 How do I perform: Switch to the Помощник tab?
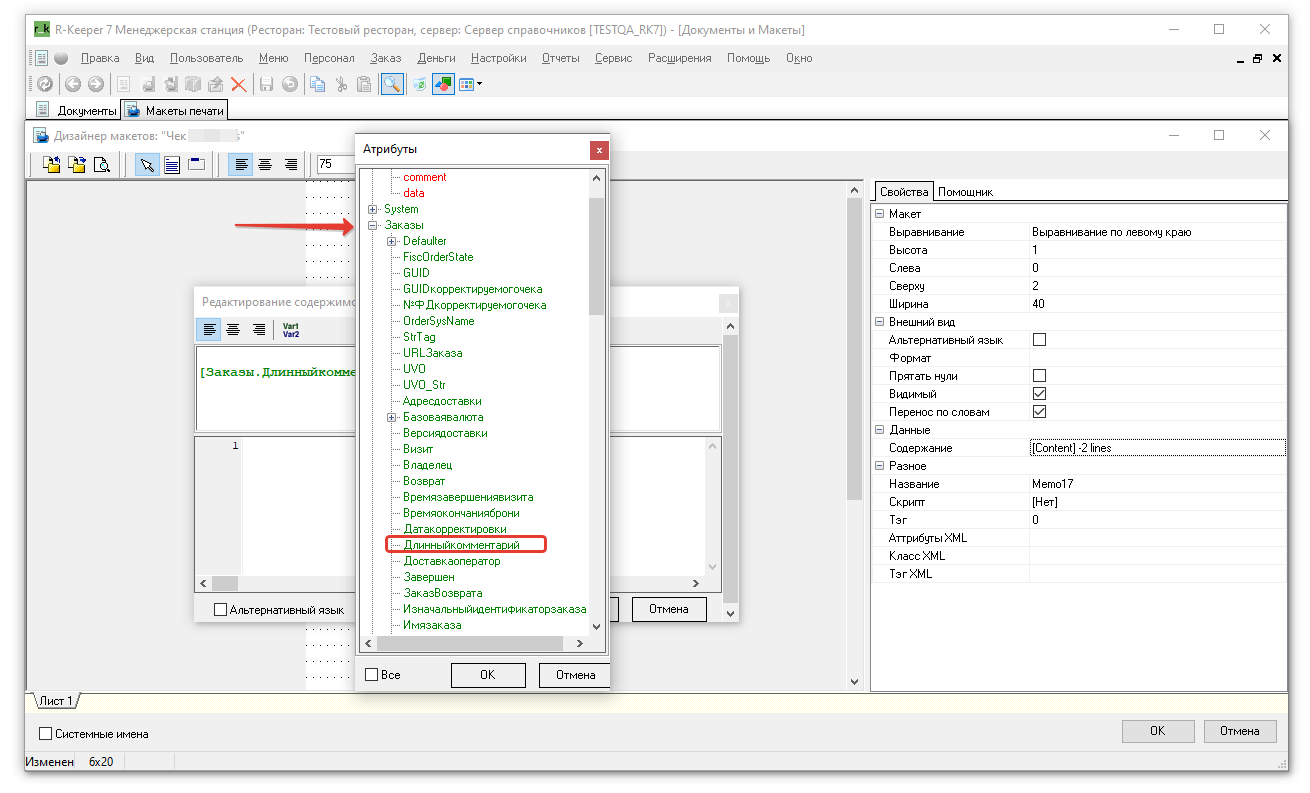point(965,192)
